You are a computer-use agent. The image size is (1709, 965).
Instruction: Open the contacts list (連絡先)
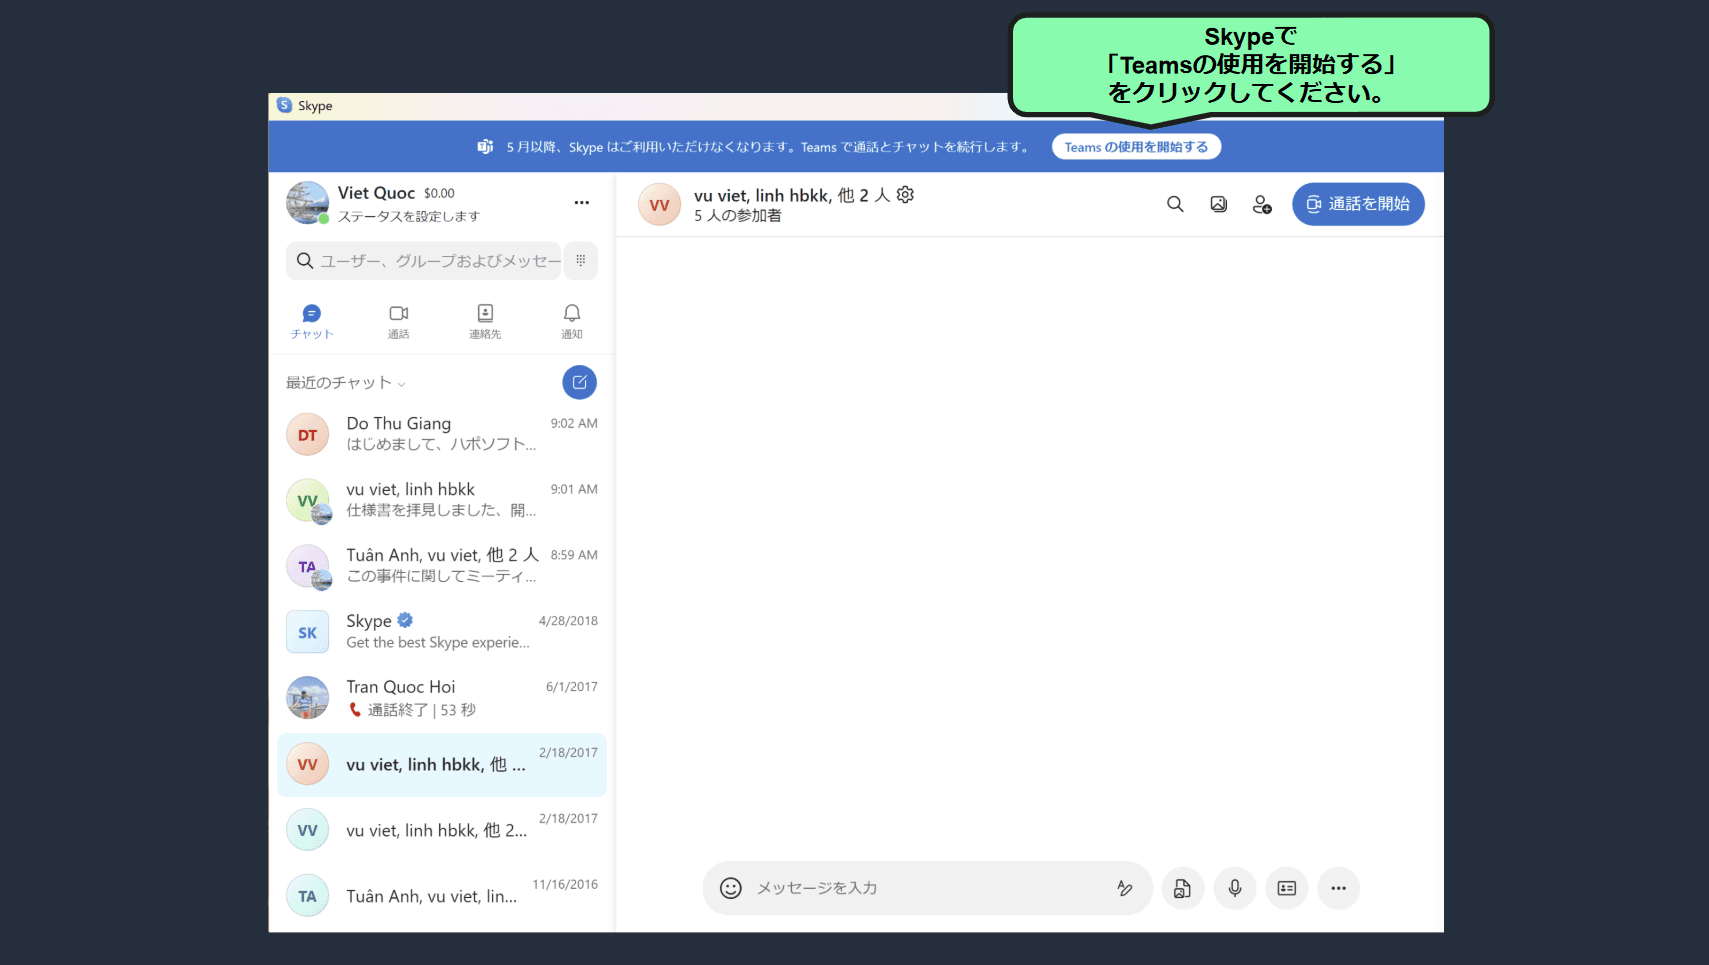pos(485,320)
